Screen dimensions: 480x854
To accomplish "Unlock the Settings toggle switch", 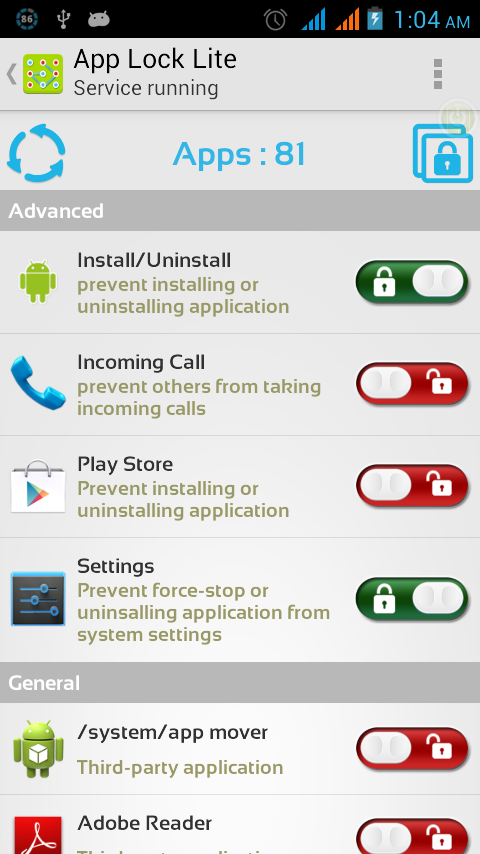I will tap(412, 599).
